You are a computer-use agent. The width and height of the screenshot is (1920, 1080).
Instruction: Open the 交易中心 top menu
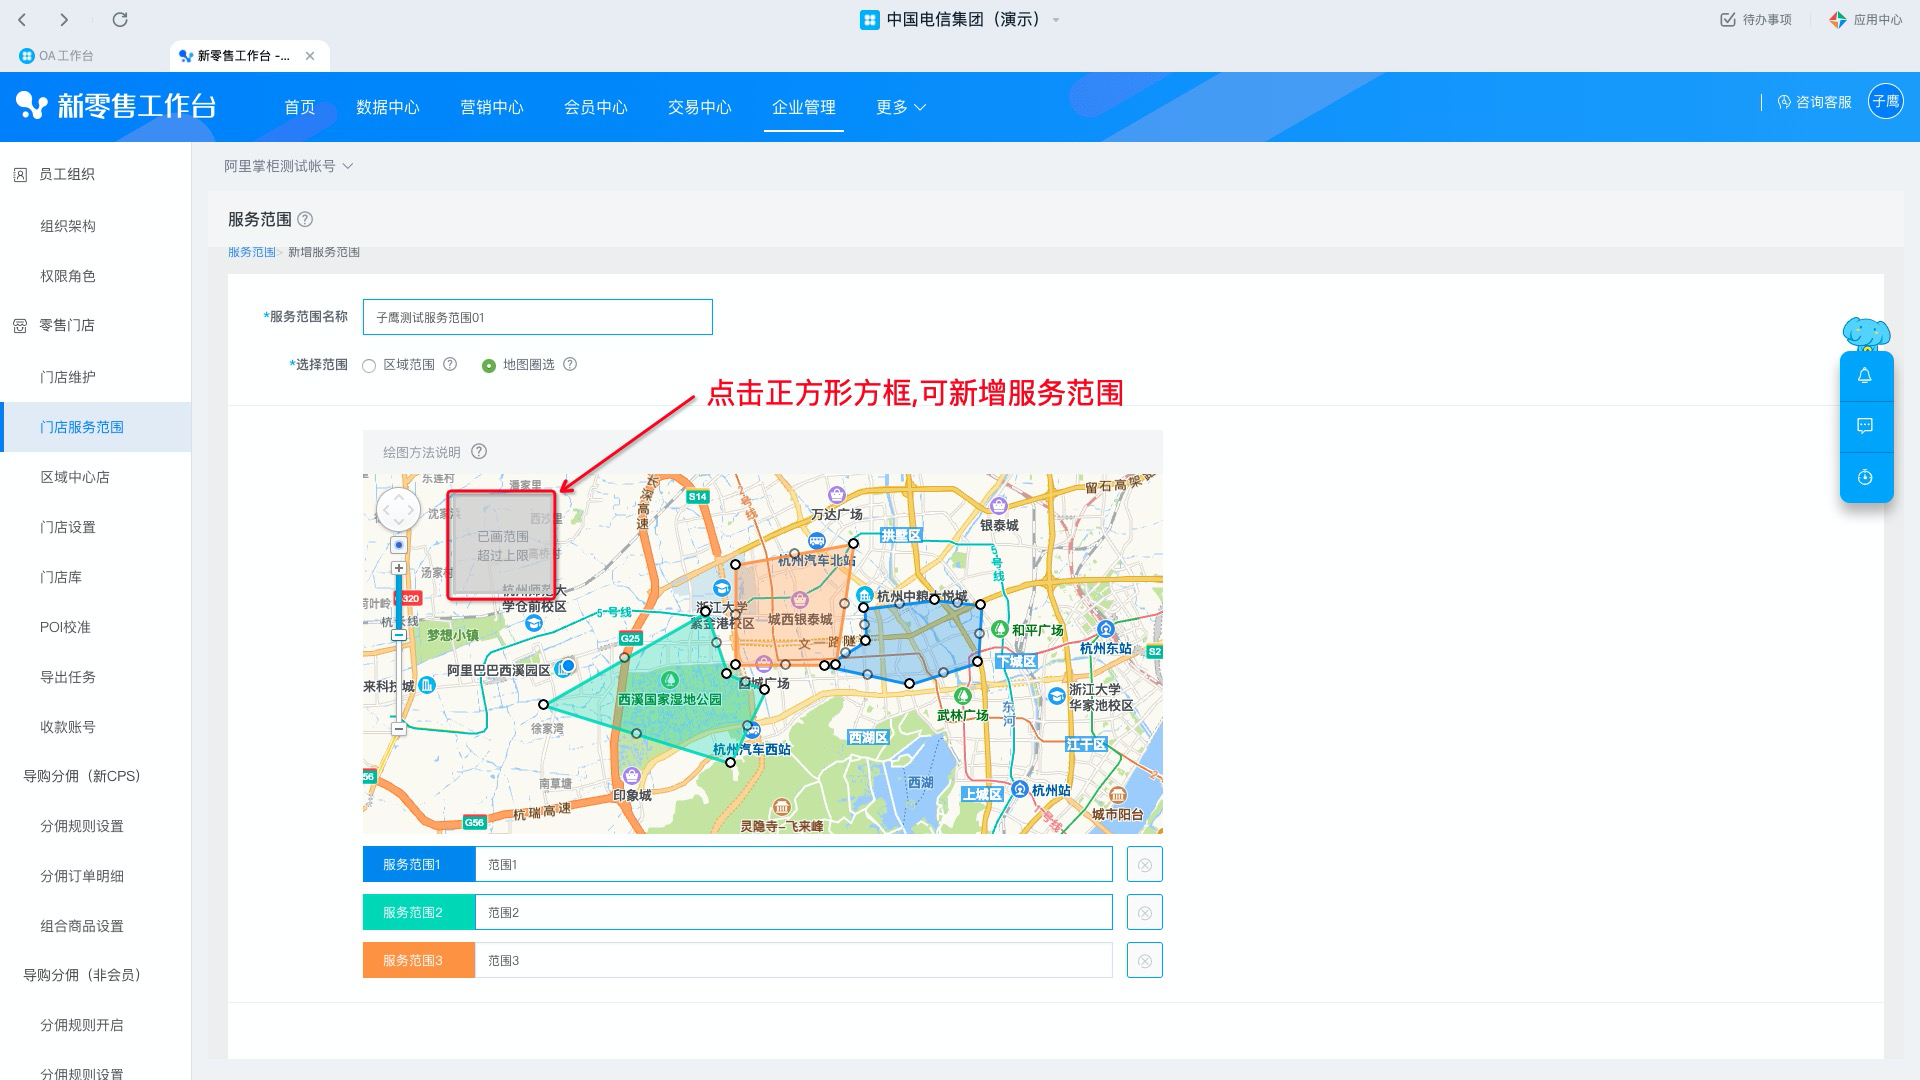tap(700, 107)
